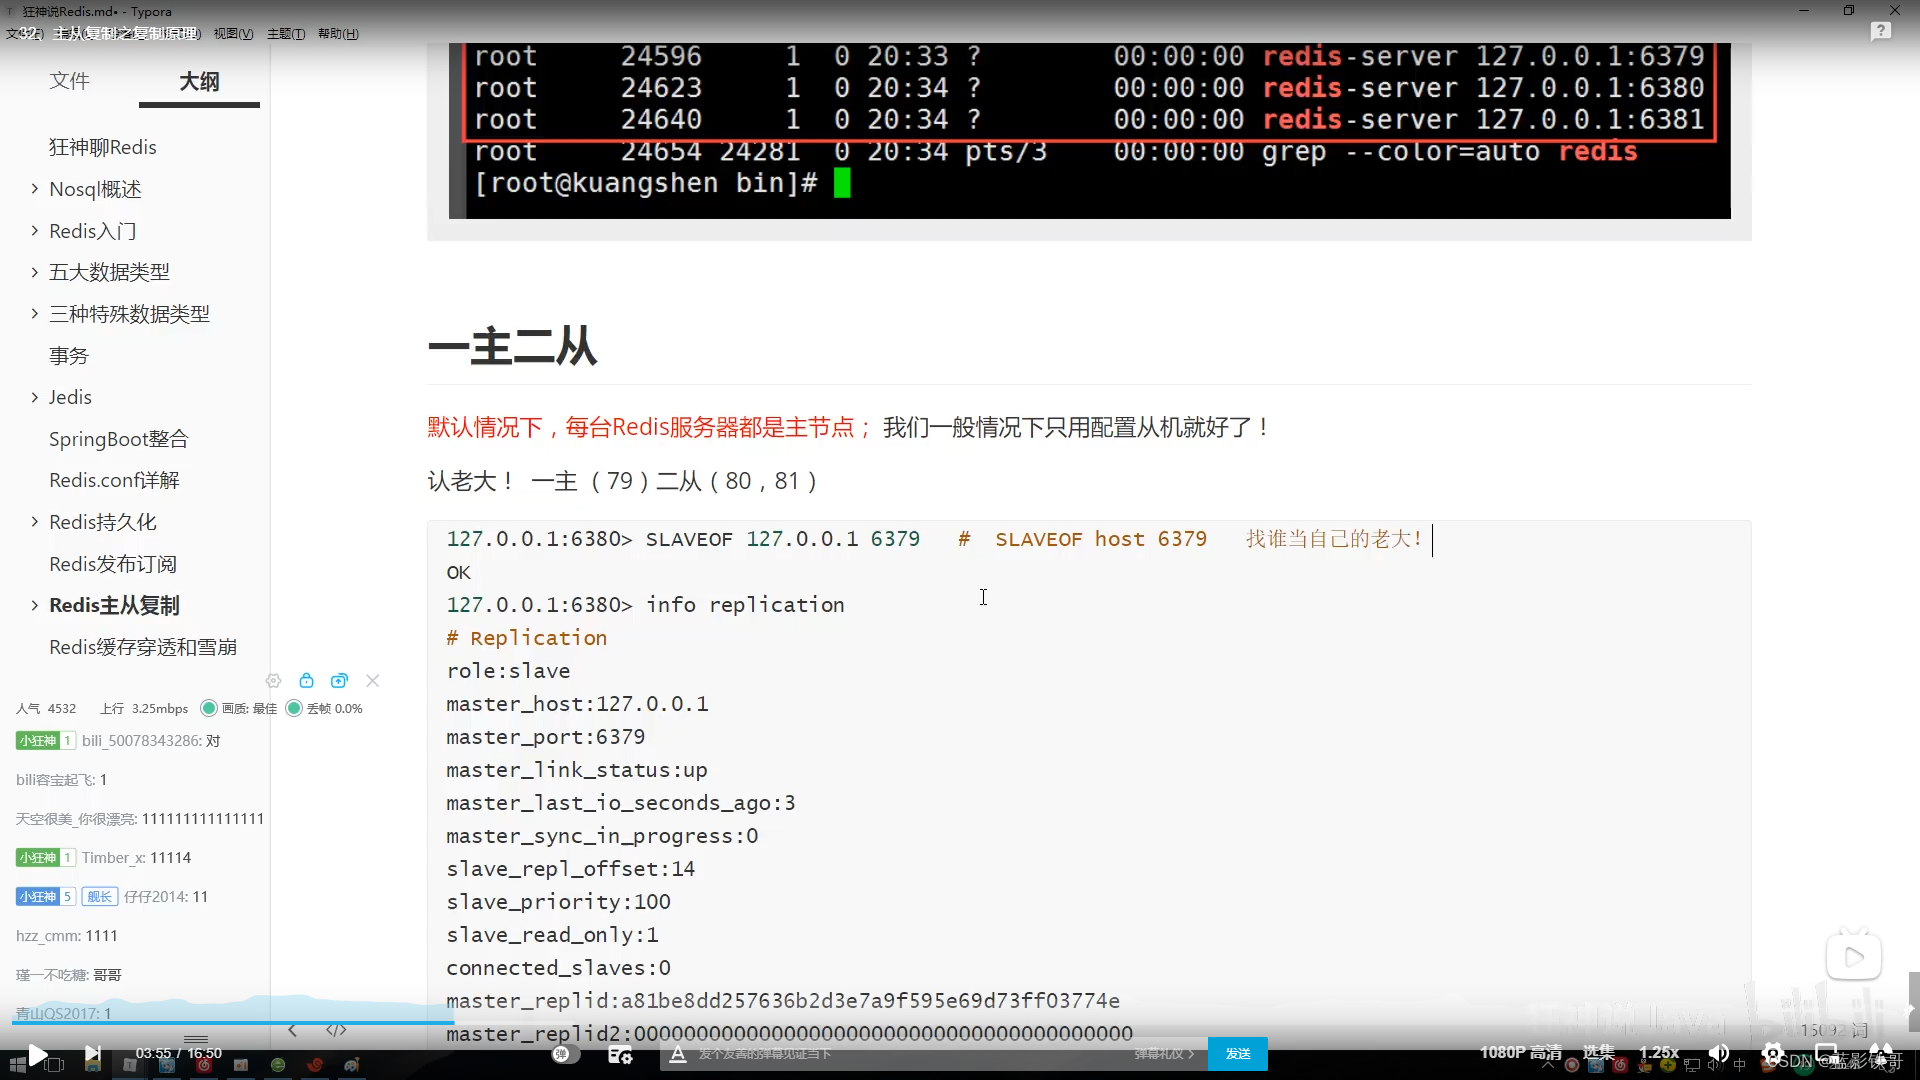Expand the Redis主从复制 outline section
Image resolution: width=1920 pixels, height=1080 pixels.
(x=35, y=606)
